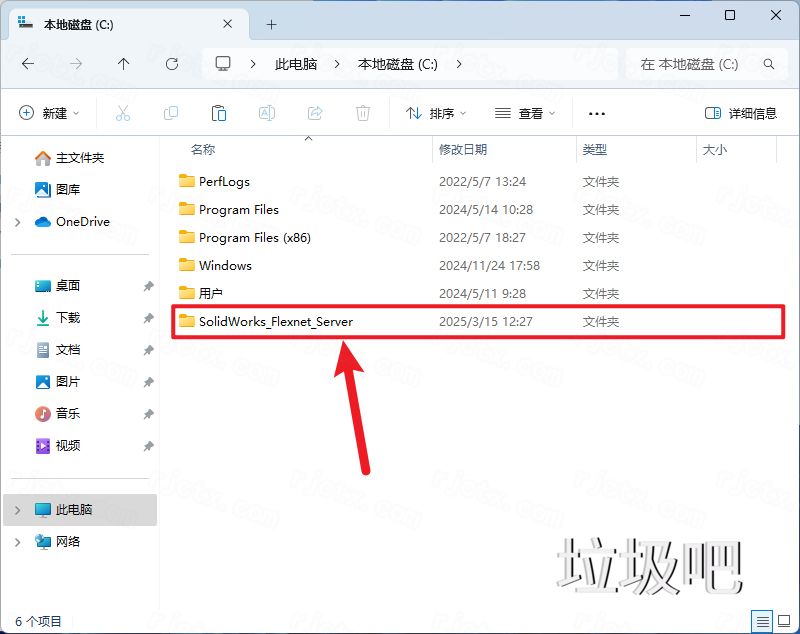Click the Delete icon in the toolbar
Image resolution: width=800 pixels, height=634 pixels.
click(363, 113)
